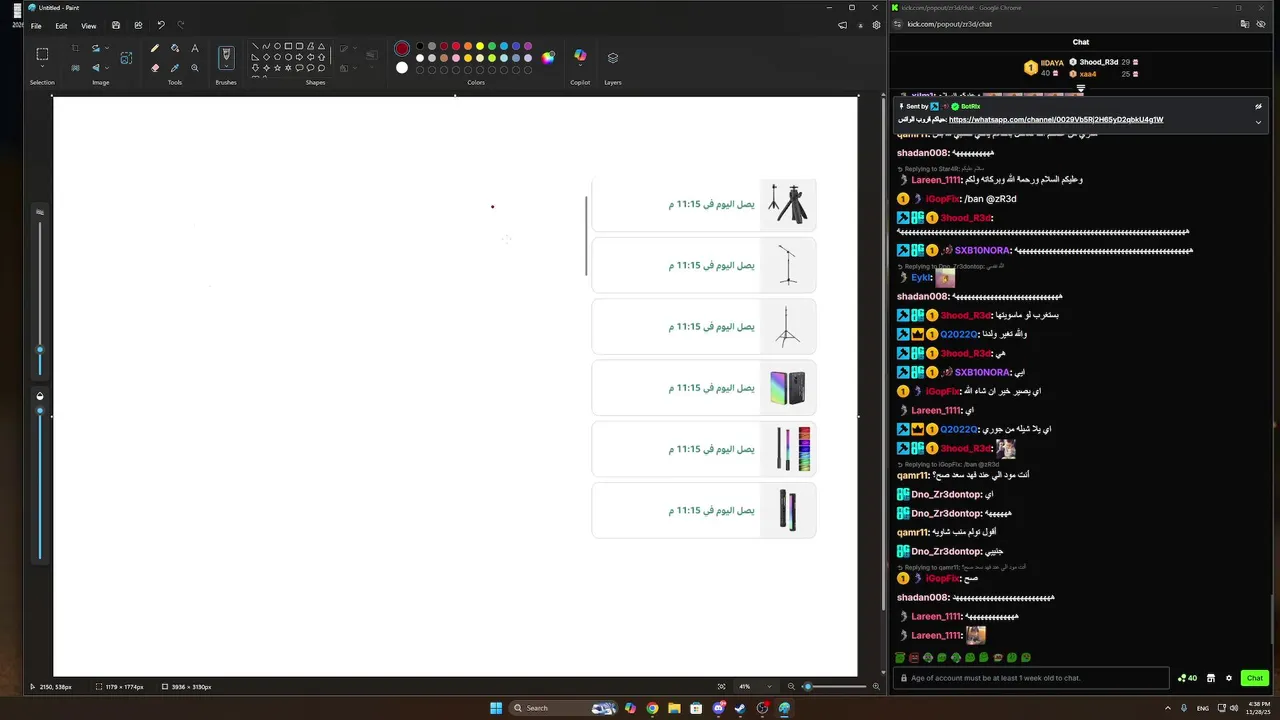Activate the Color picker eyedropper tool
The image size is (1280, 720).
pyautogui.click(x=175, y=68)
